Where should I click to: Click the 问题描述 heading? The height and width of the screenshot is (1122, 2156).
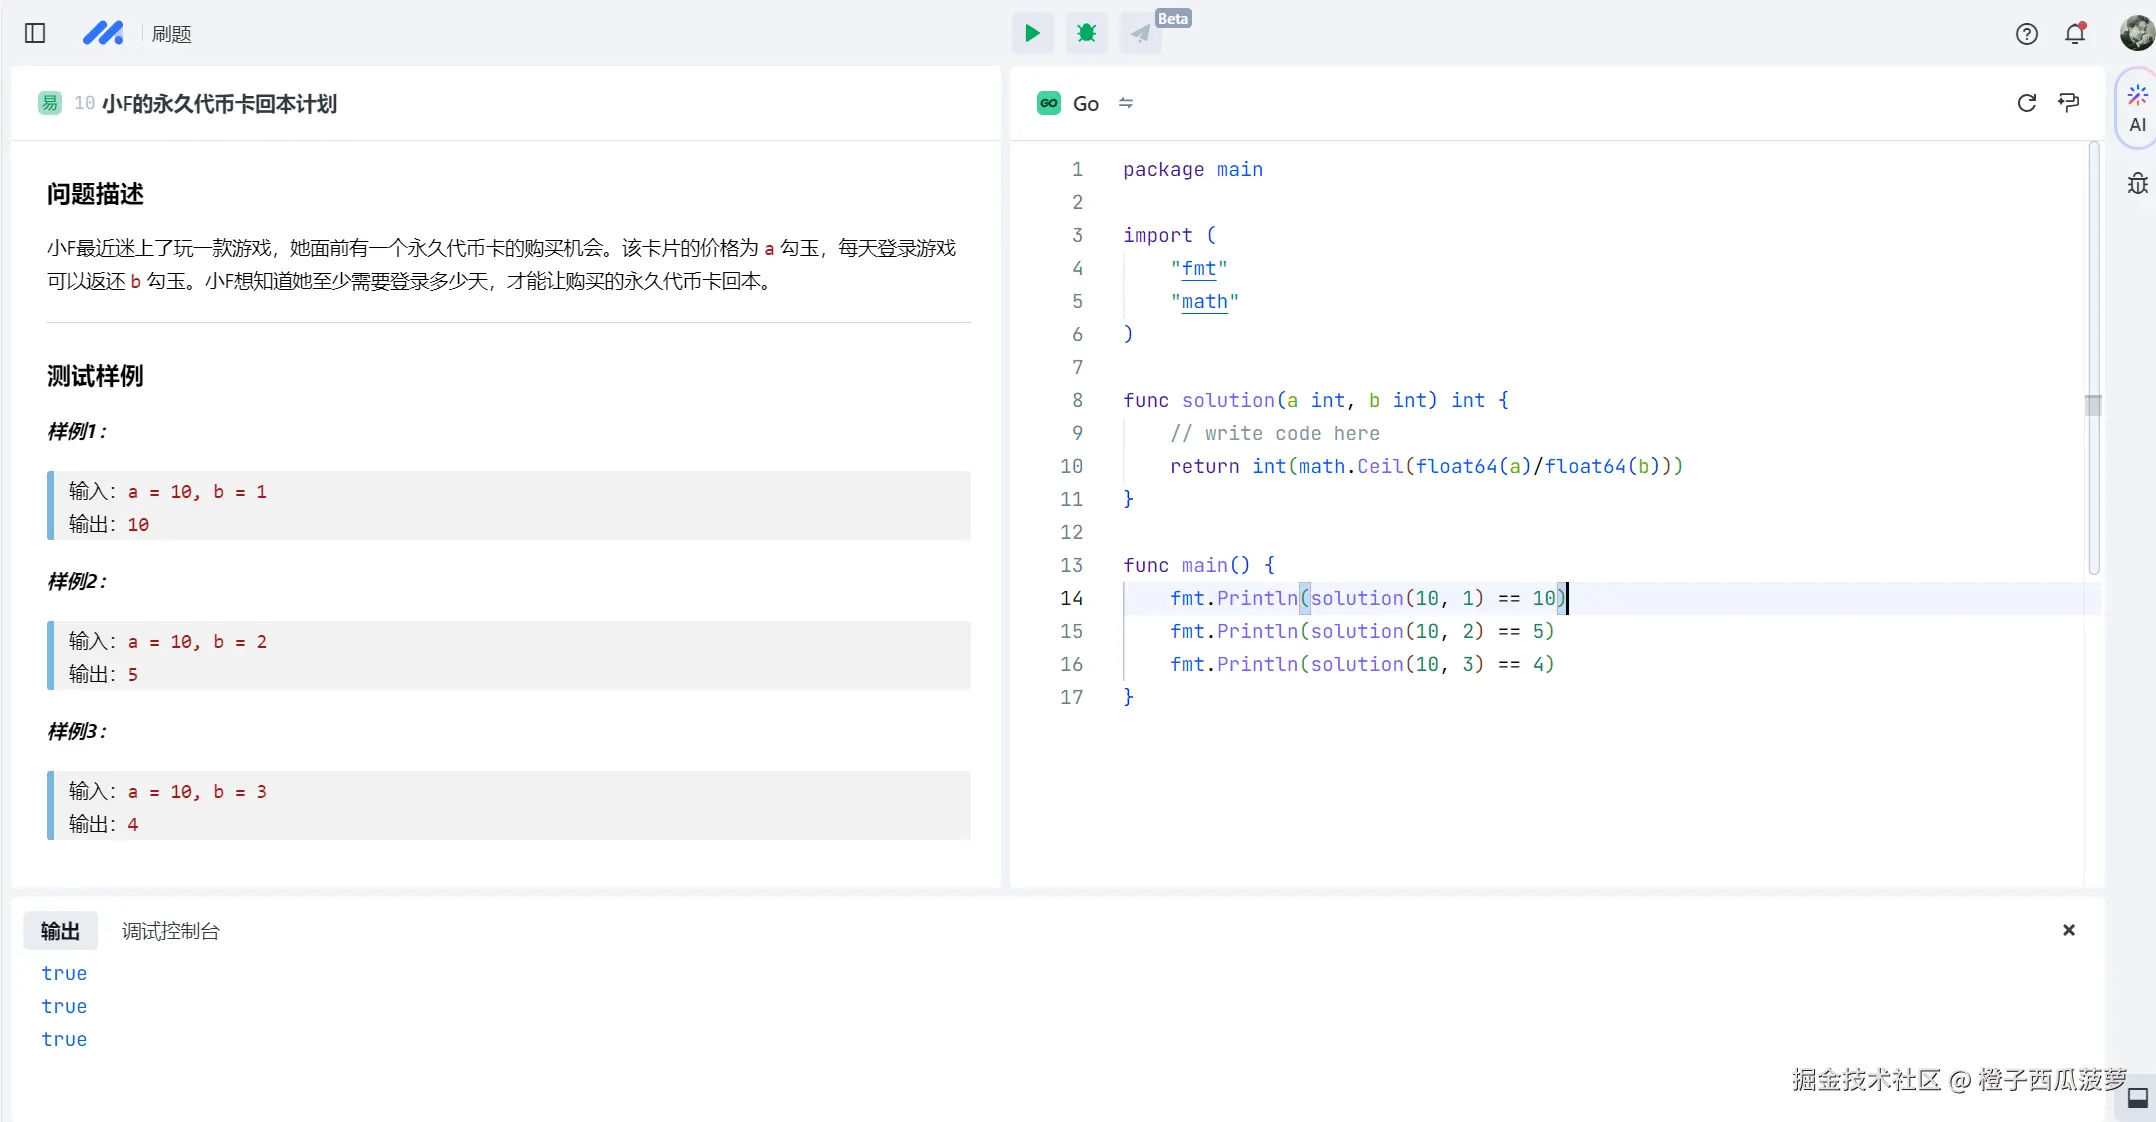pyautogui.click(x=95, y=194)
